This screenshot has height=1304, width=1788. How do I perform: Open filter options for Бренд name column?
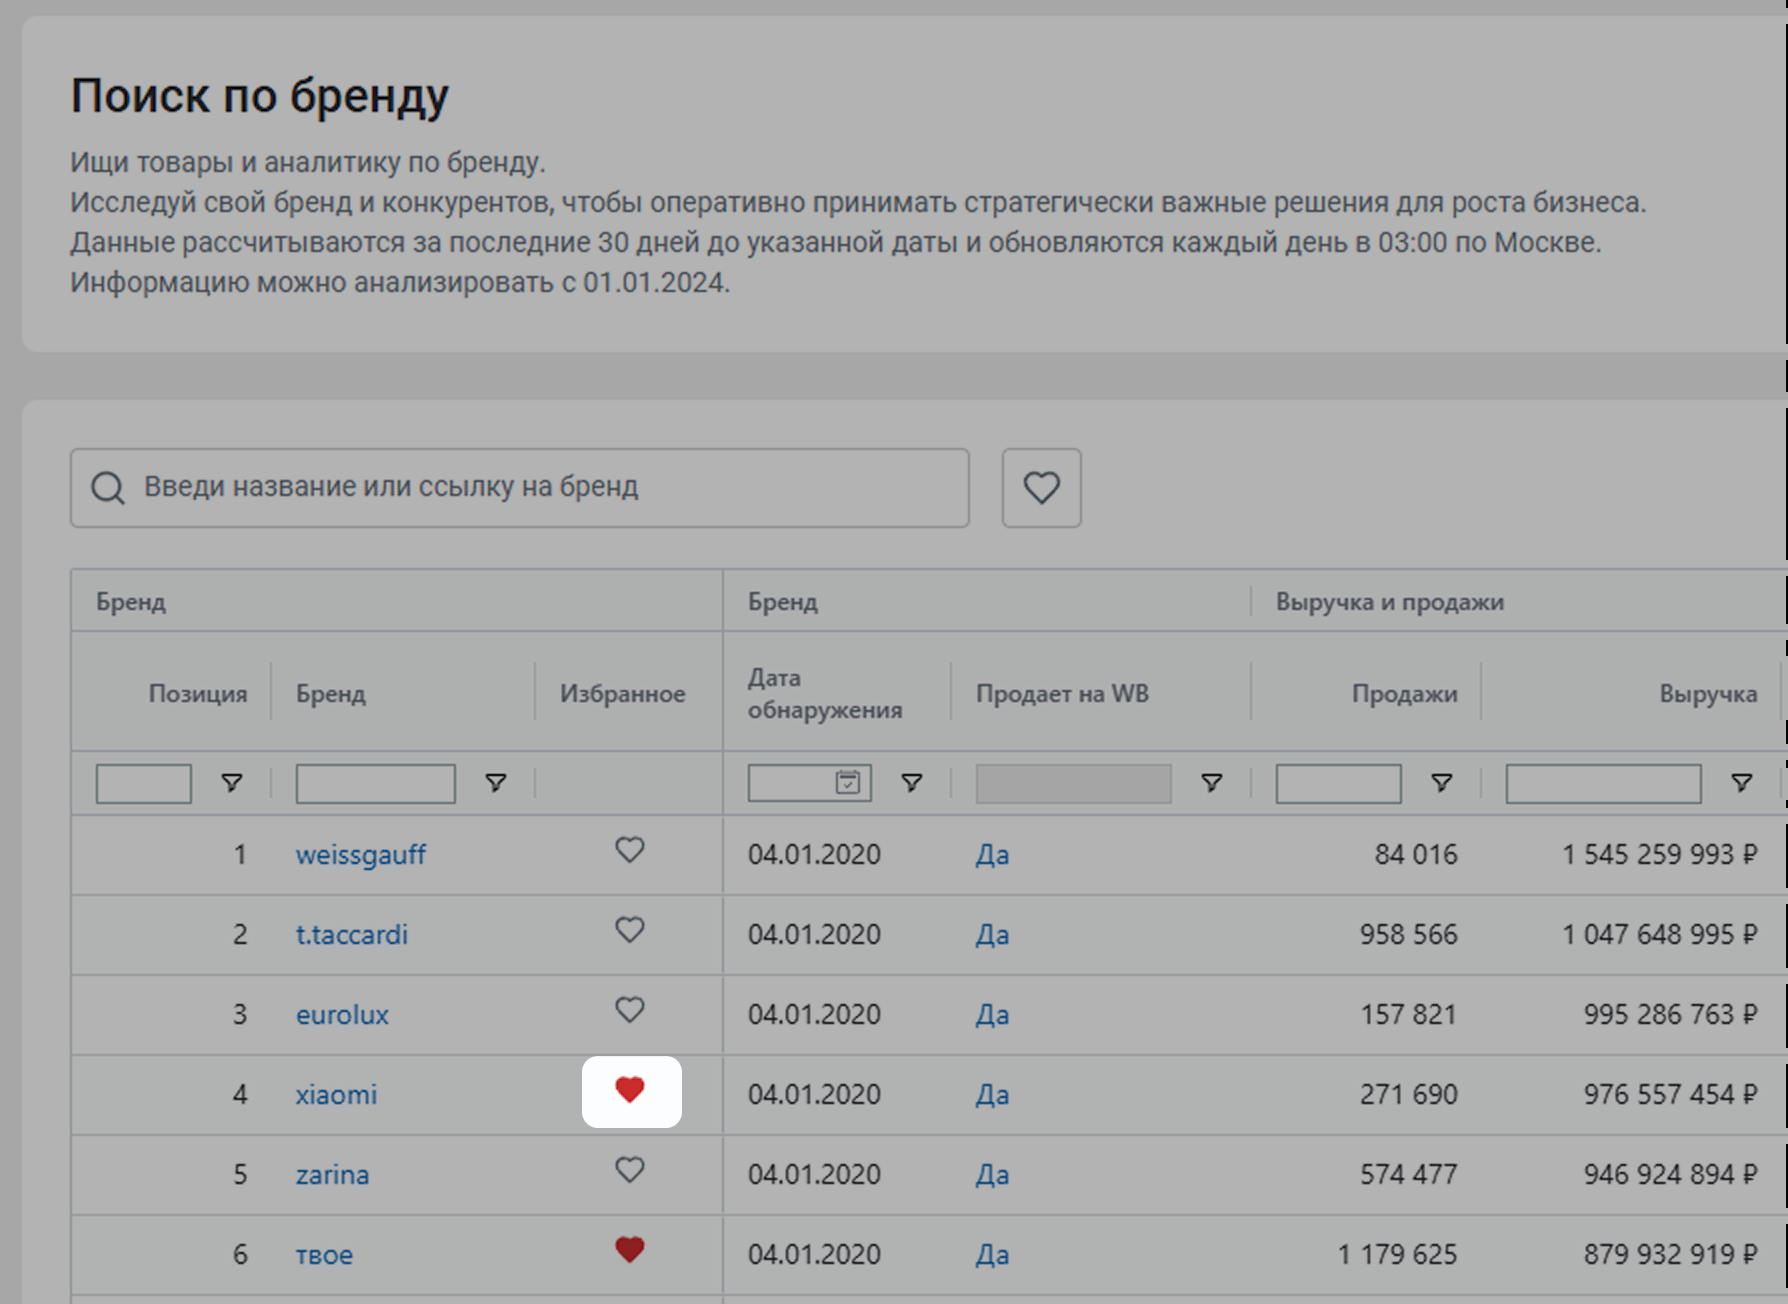(x=496, y=783)
